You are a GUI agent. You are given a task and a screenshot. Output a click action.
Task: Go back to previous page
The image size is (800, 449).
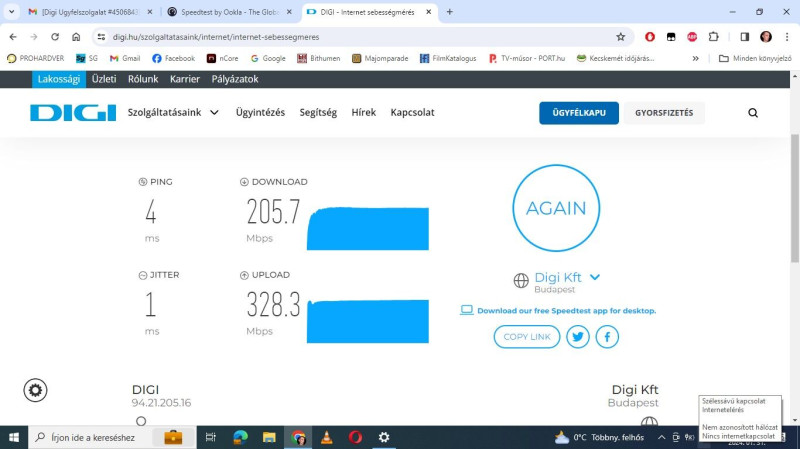pyautogui.click(x=13, y=37)
